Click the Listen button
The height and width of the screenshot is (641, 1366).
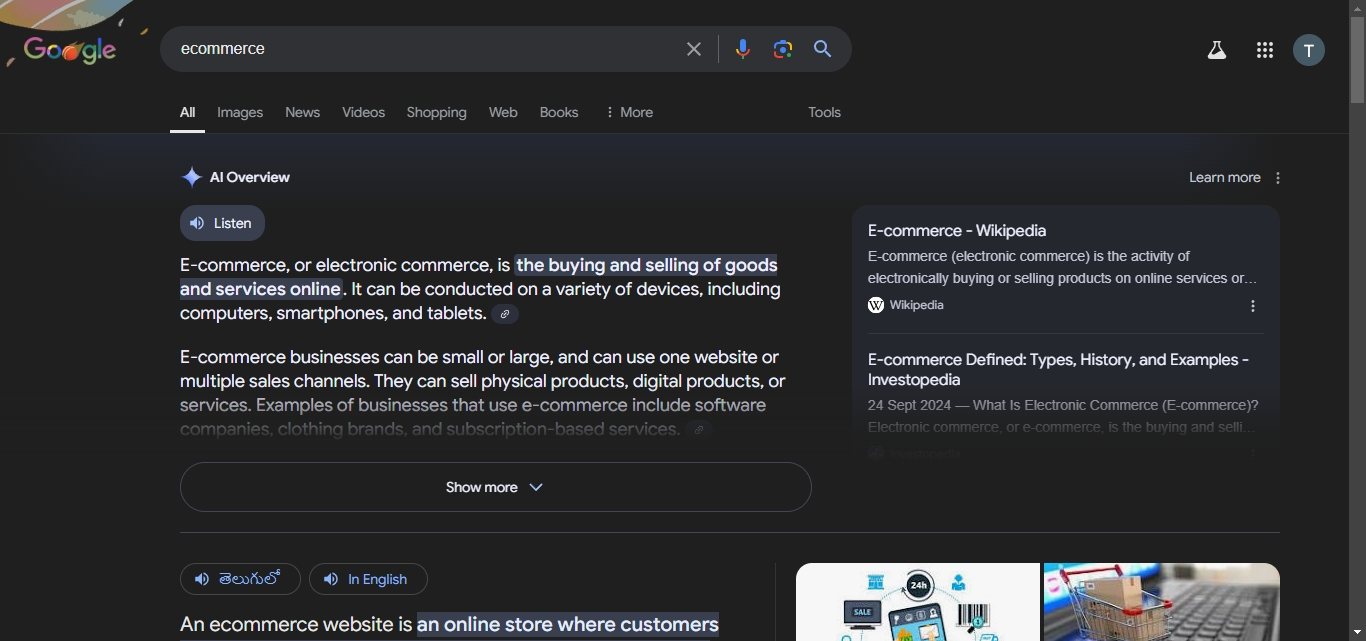coord(222,223)
